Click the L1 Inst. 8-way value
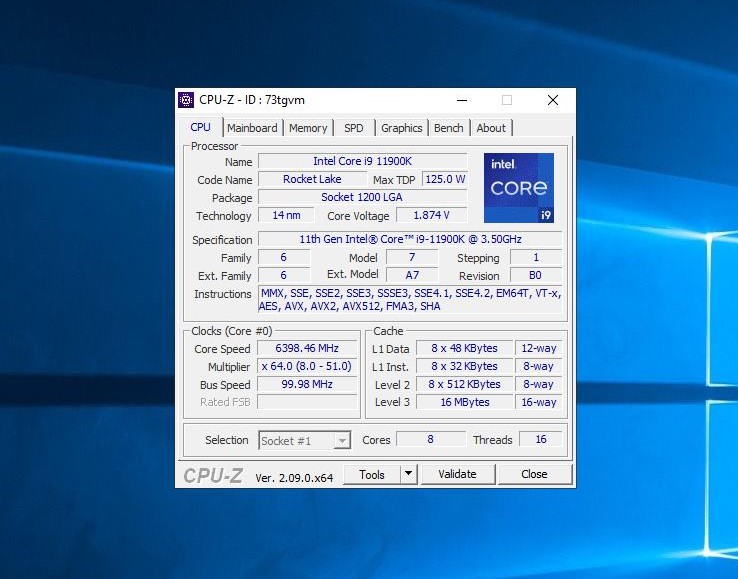 [x=538, y=366]
